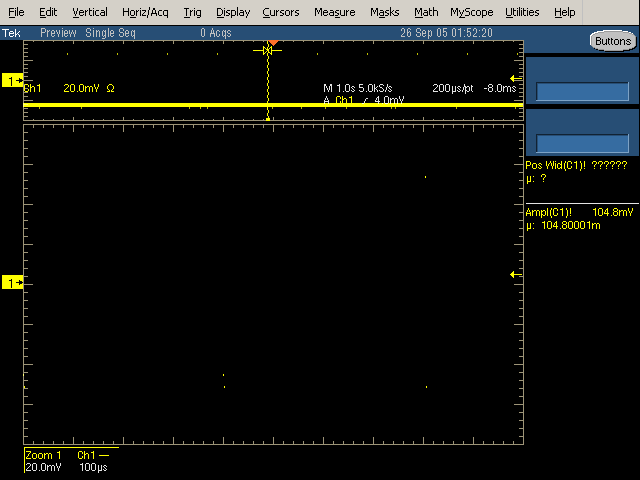The image size is (640, 480).
Task: Open the MyScope menu
Action: (471, 12)
